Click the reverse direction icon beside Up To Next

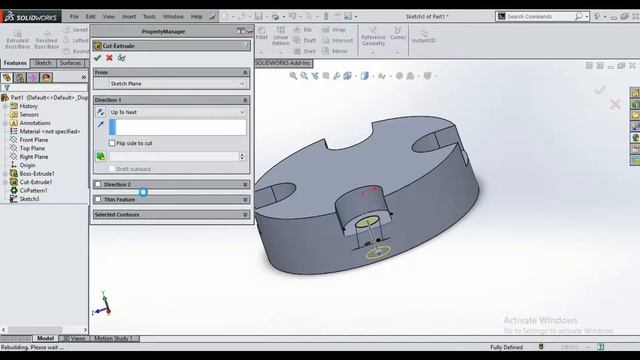point(100,112)
